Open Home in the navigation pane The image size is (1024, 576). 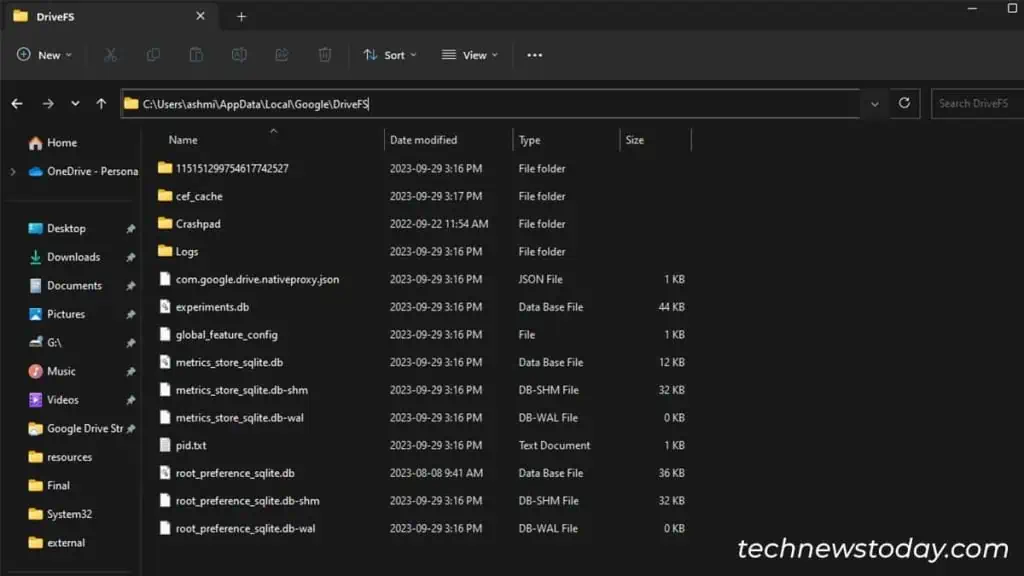53,142
